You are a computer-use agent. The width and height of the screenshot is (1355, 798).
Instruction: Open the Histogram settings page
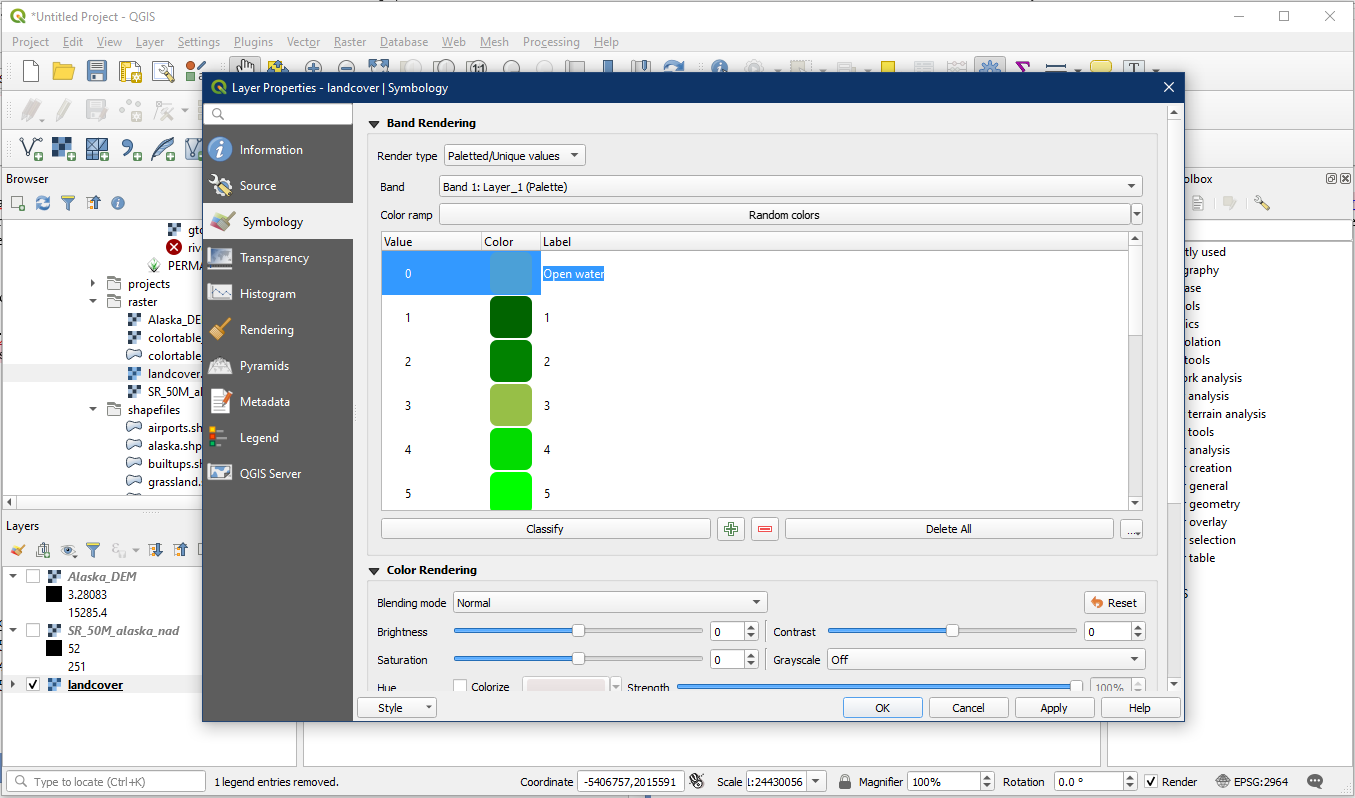(267, 294)
